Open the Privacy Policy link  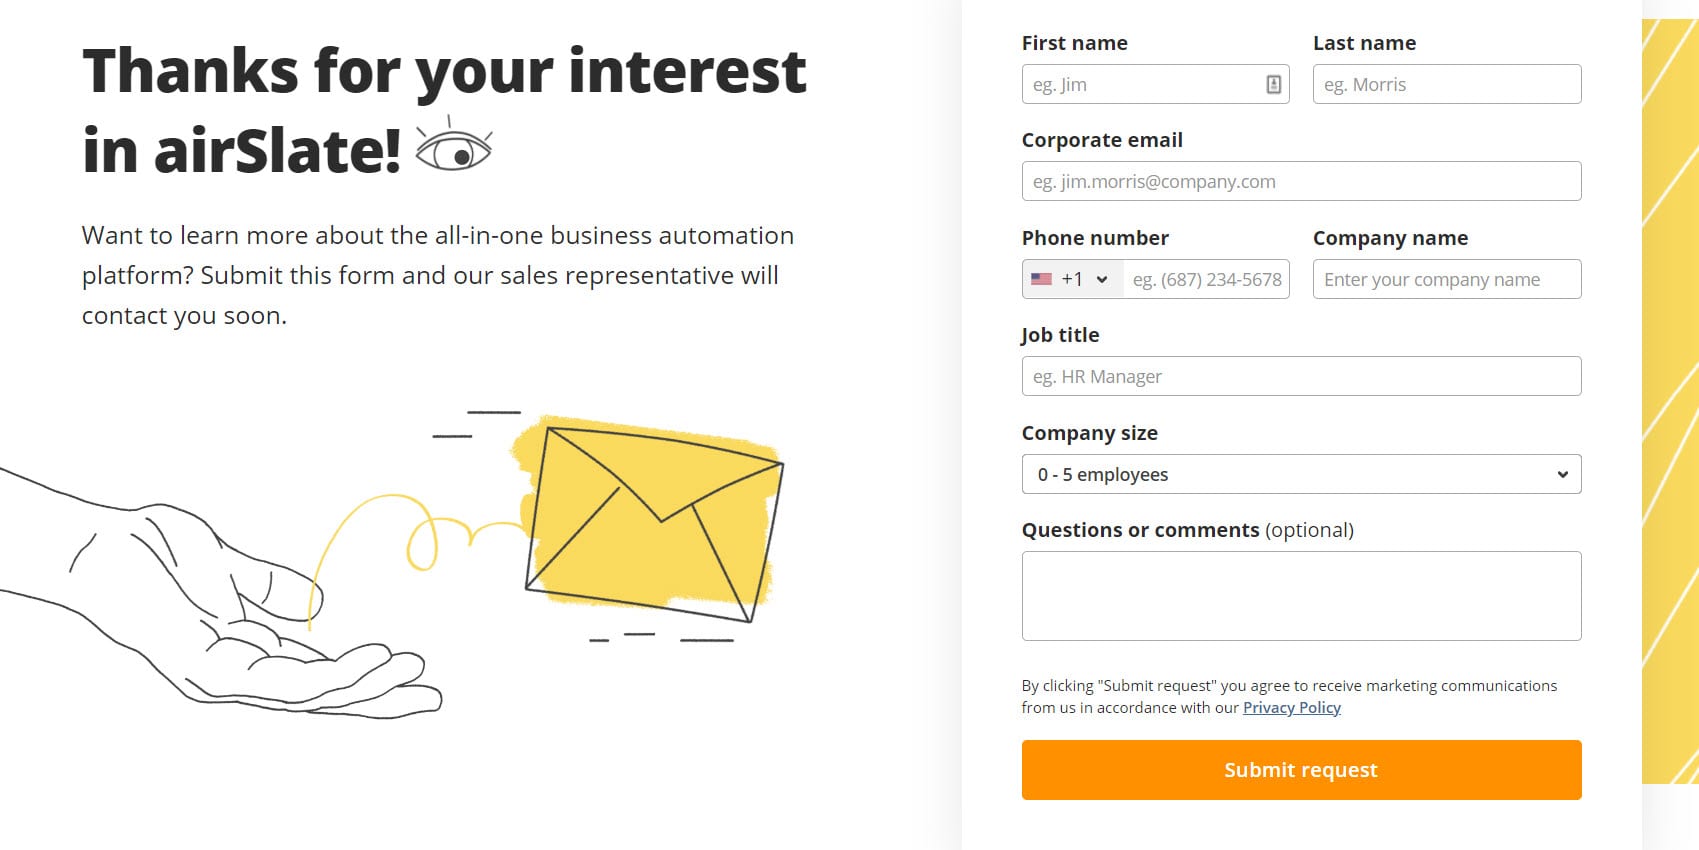coord(1291,708)
